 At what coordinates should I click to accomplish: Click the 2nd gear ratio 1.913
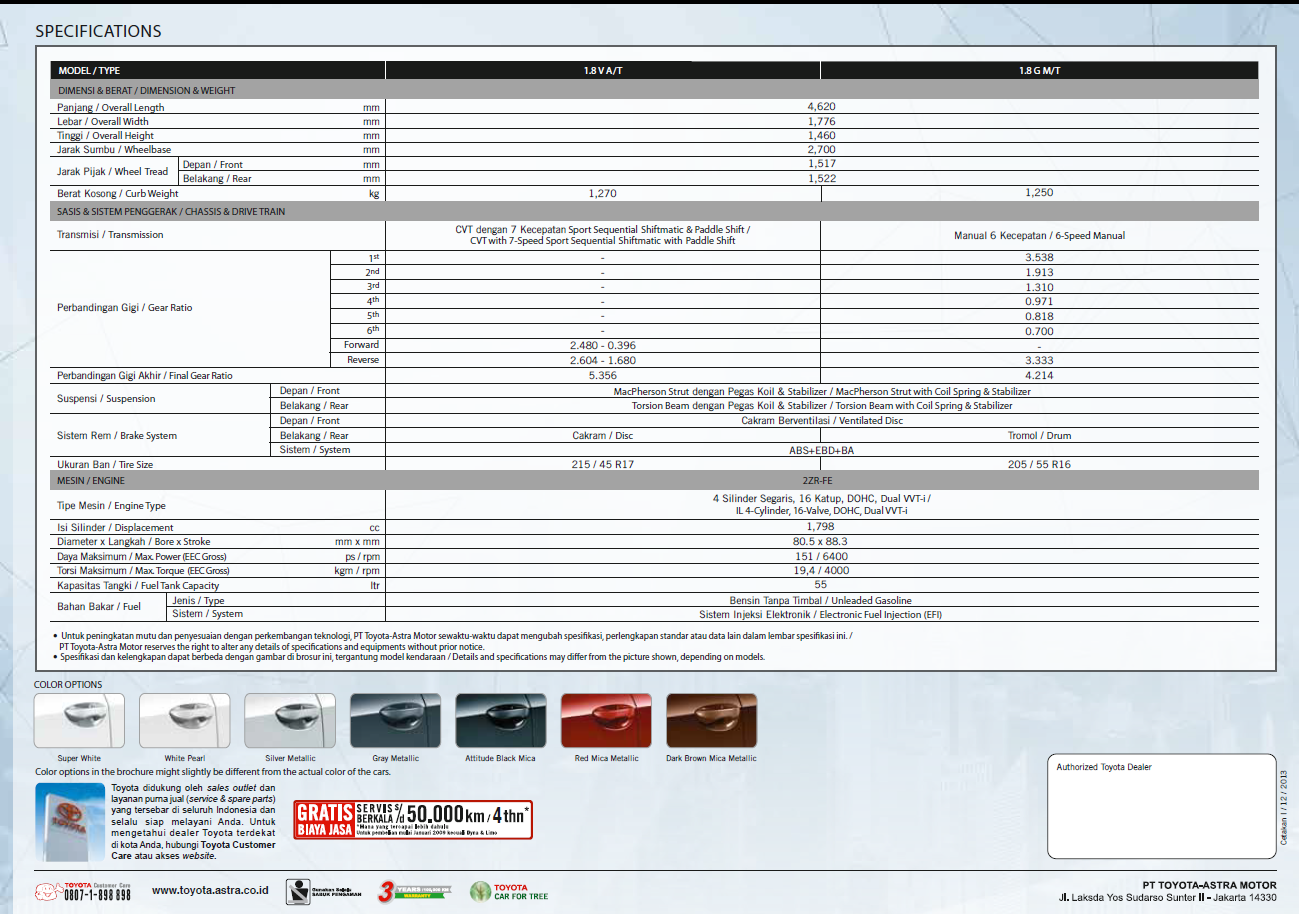coord(1039,272)
